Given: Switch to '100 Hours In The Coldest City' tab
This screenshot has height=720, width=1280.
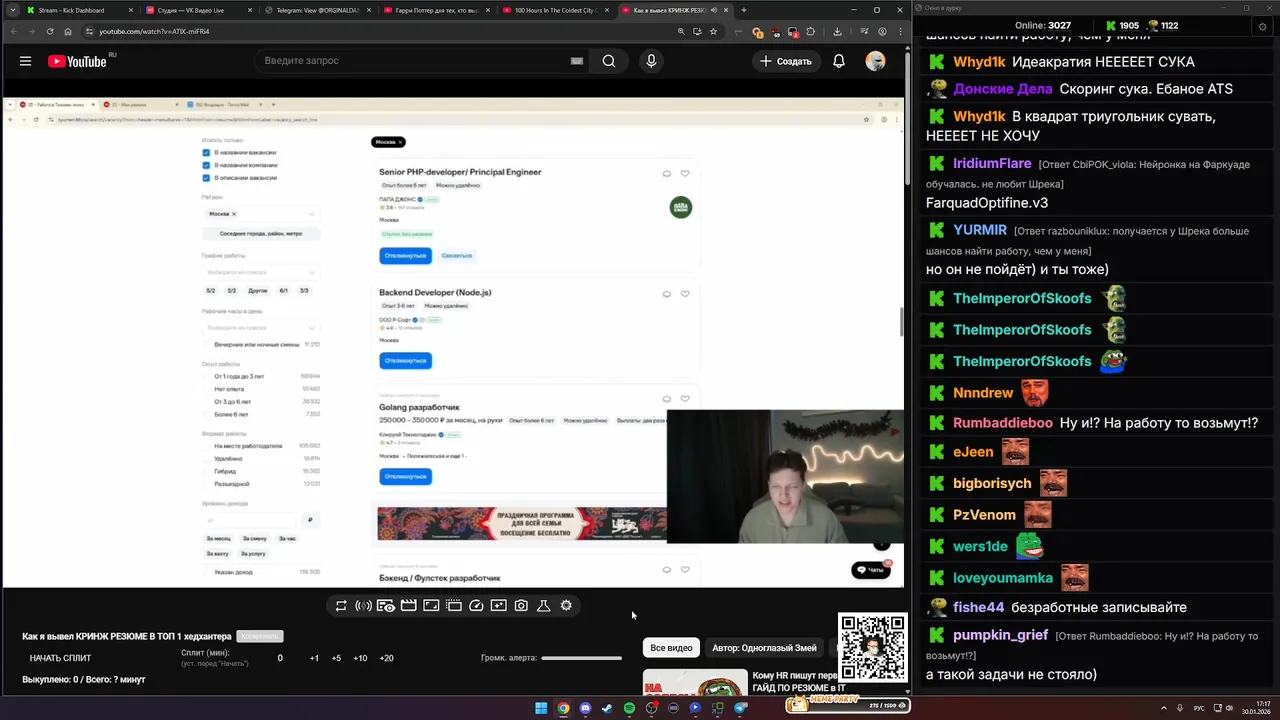Looking at the screenshot, I should (555, 10).
